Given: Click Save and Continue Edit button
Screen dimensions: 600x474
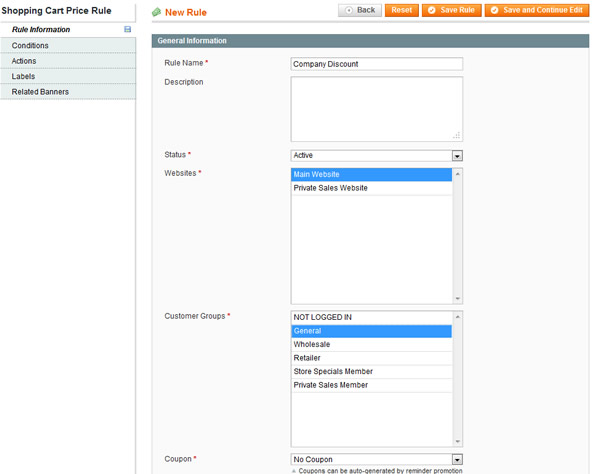Looking at the screenshot, I should [x=537, y=10].
